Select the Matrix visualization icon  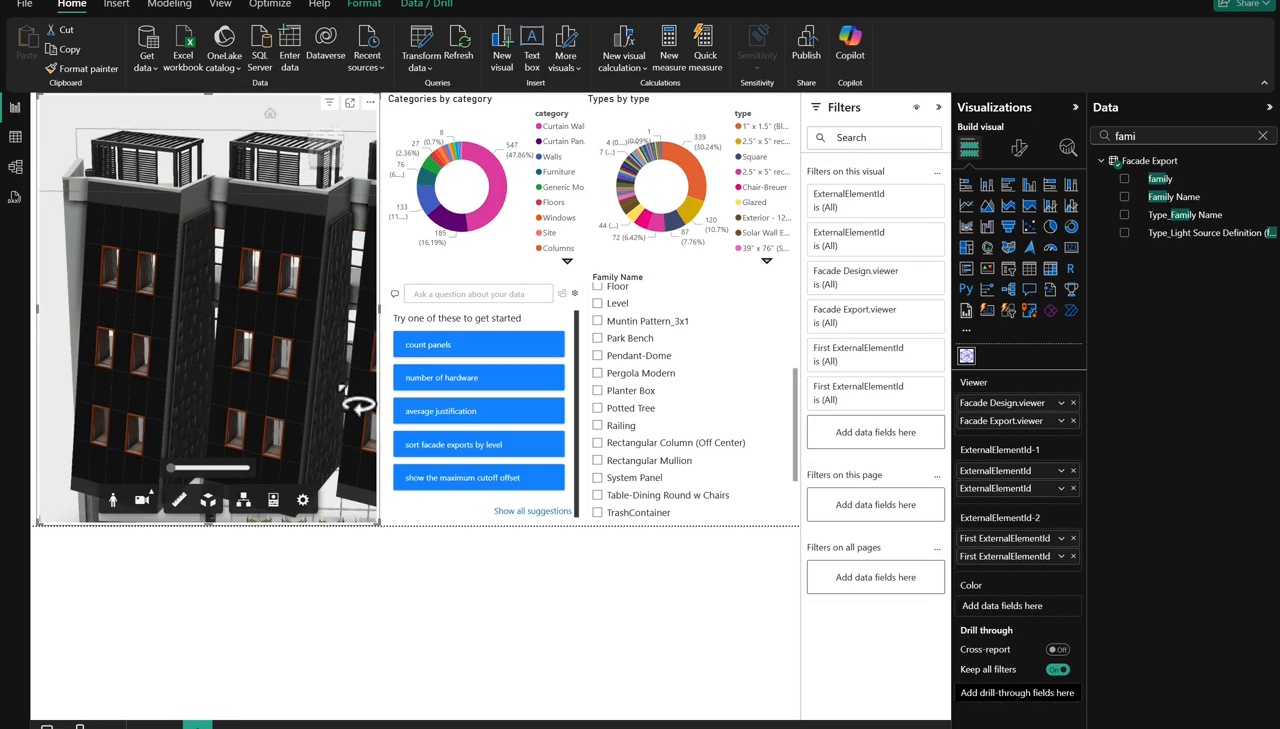1050,268
